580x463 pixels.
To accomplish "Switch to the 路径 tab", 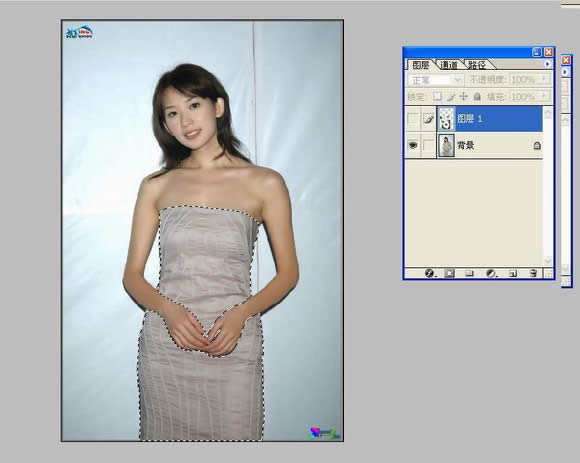I will tap(477, 65).
